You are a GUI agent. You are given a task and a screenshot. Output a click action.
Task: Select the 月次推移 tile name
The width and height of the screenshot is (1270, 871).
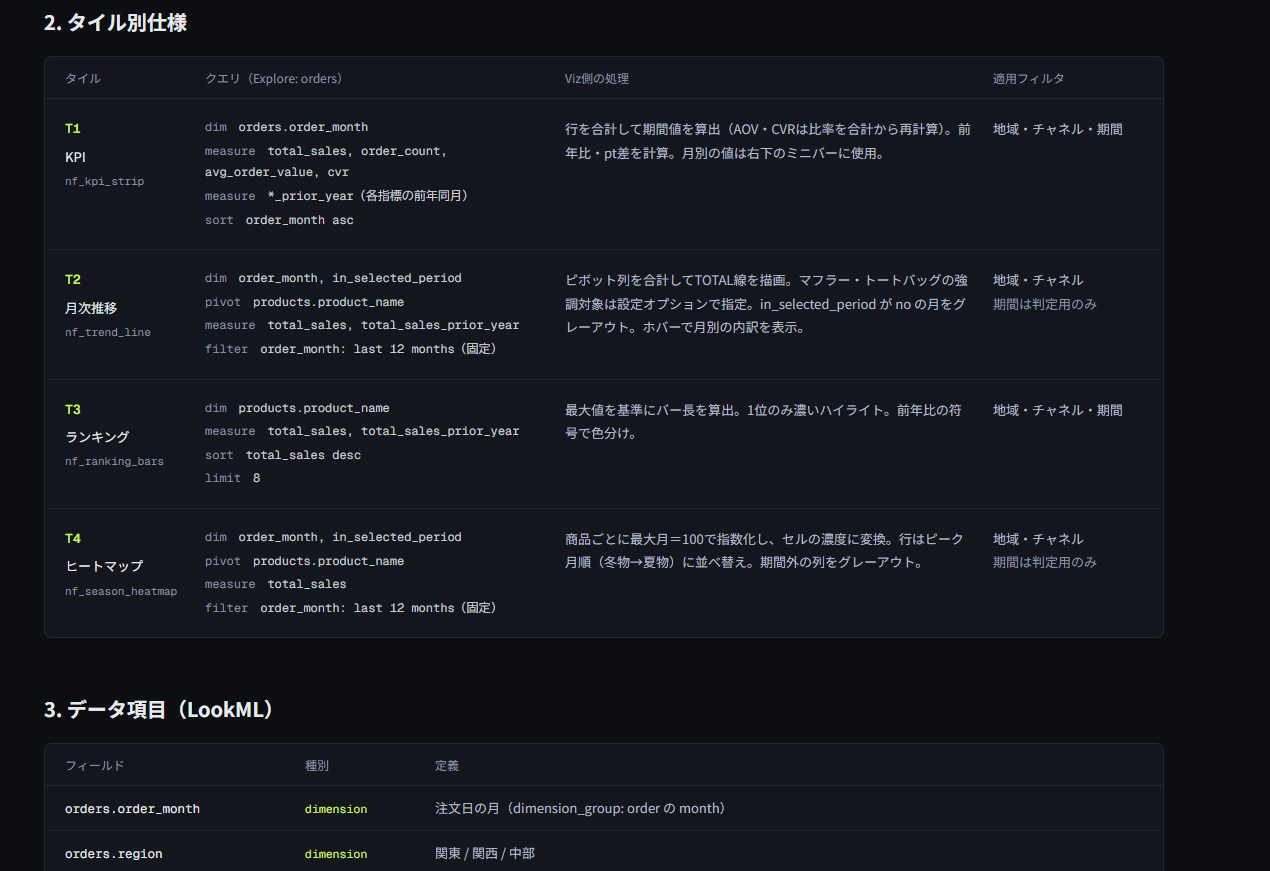(91, 308)
